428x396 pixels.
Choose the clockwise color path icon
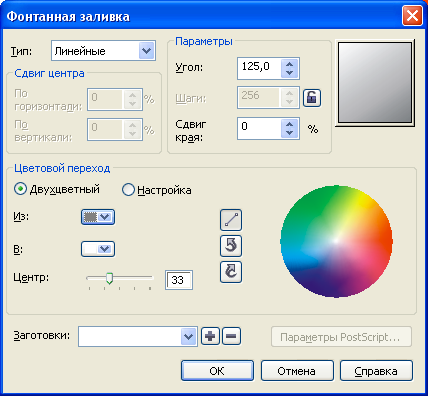pos(231,272)
